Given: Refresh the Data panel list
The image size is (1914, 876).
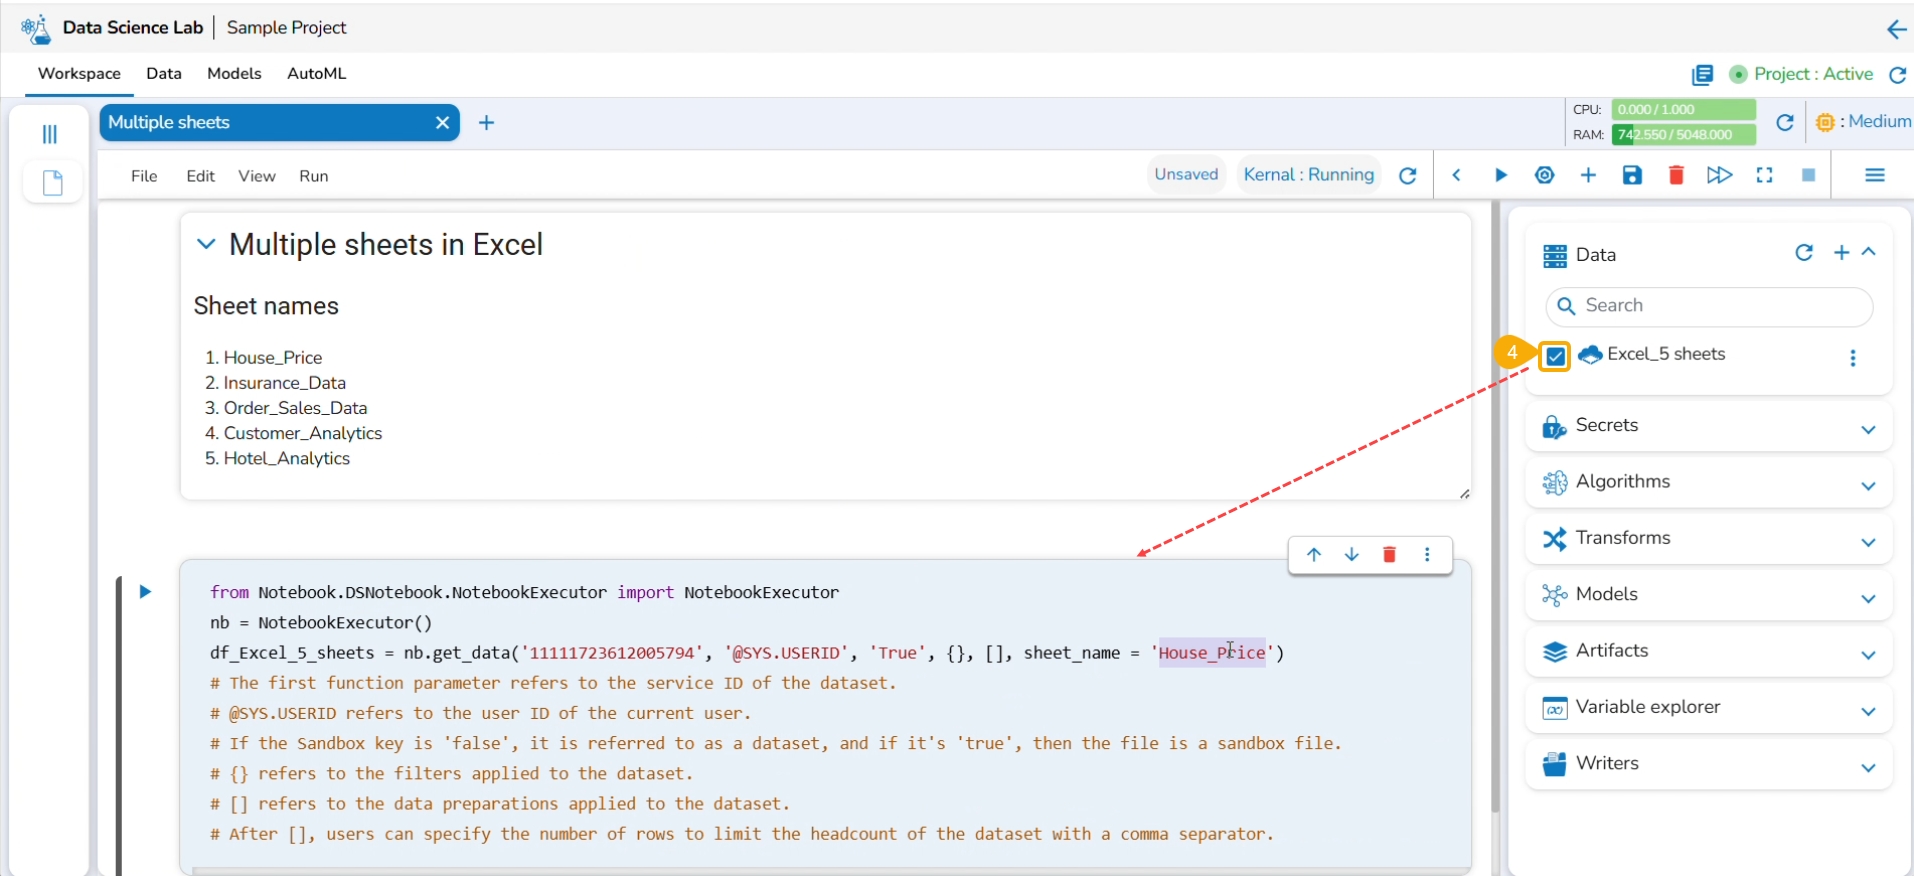Looking at the screenshot, I should click(1803, 253).
